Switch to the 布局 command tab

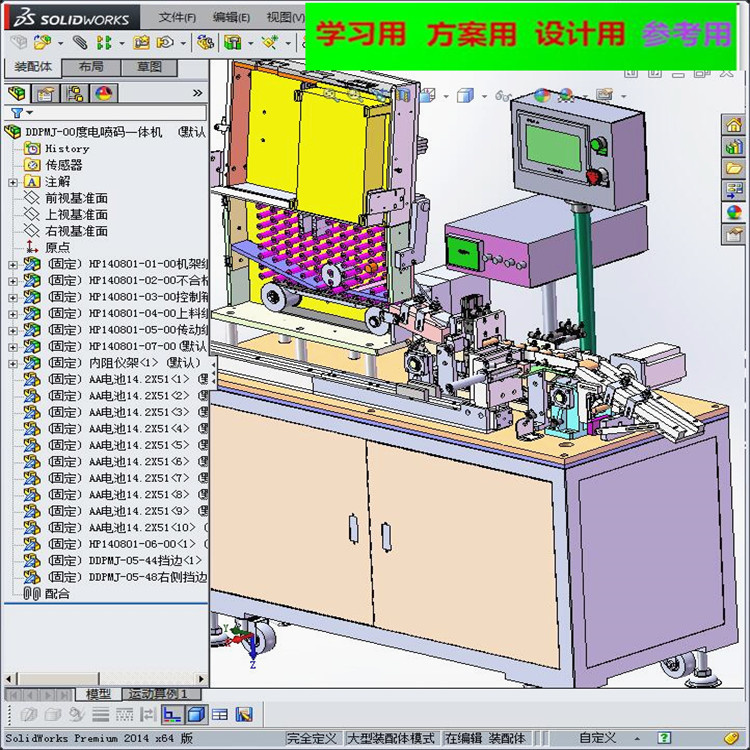click(x=91, y=66)
